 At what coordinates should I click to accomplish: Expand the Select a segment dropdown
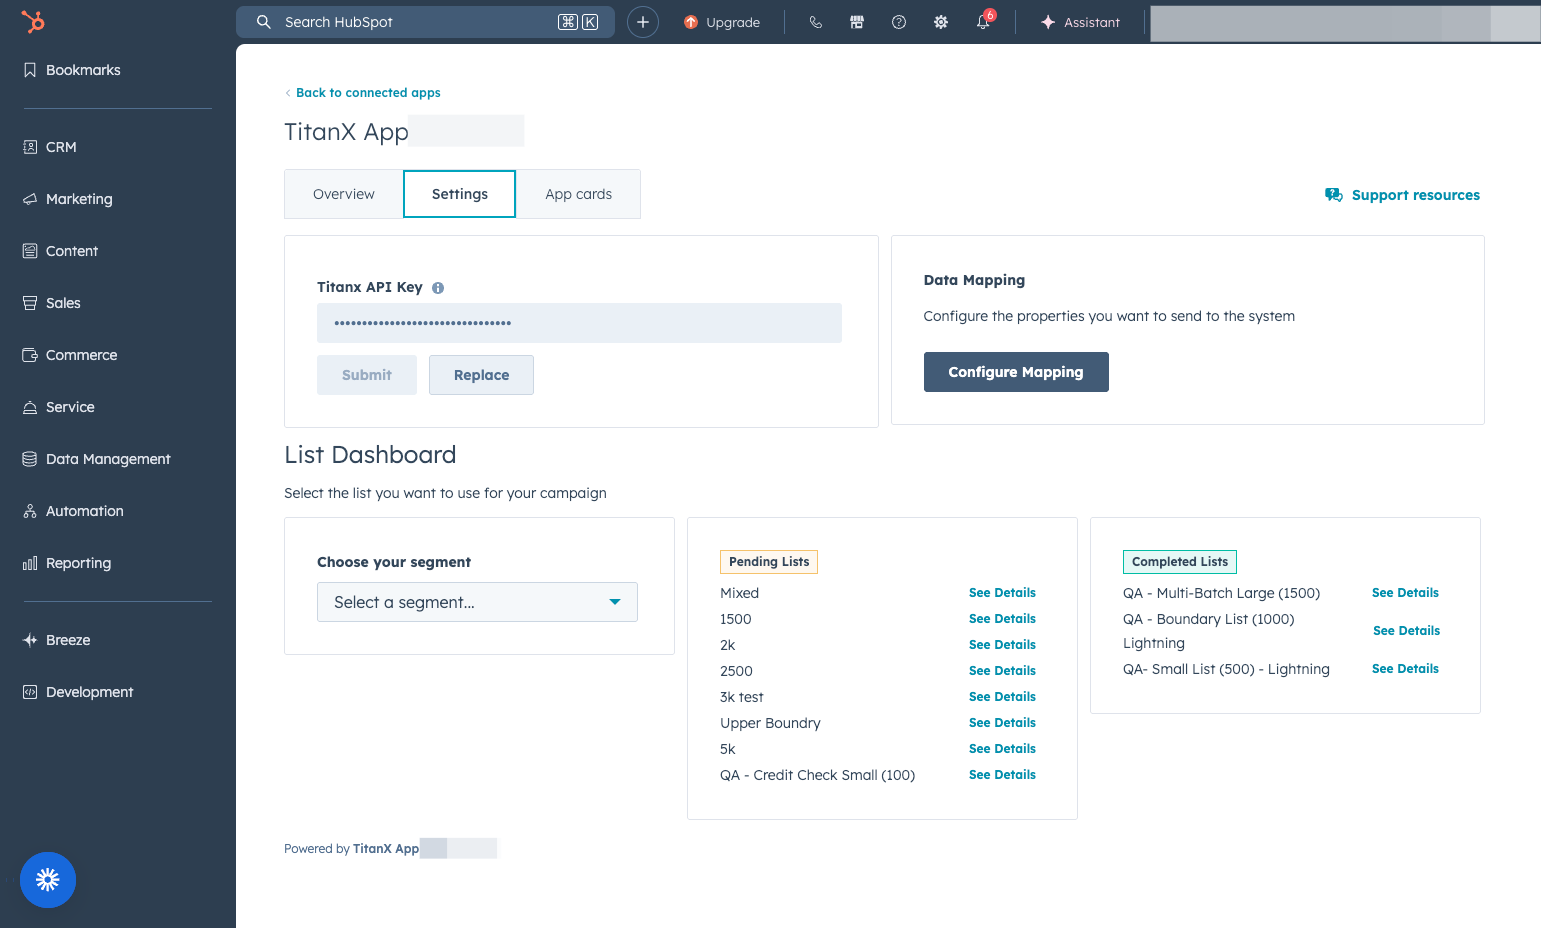pos(477,602)
